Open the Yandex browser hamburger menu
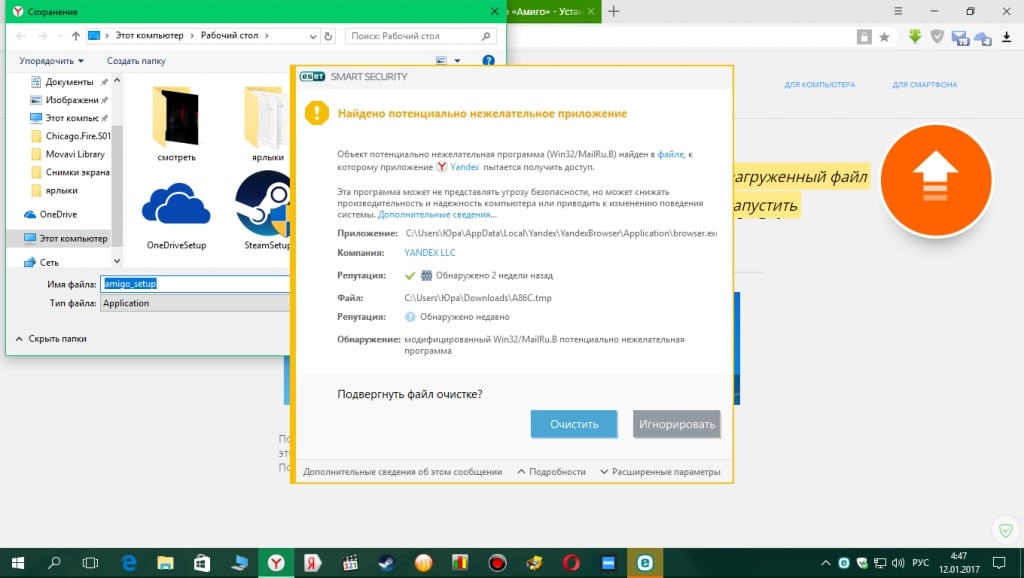 point(898,11)
